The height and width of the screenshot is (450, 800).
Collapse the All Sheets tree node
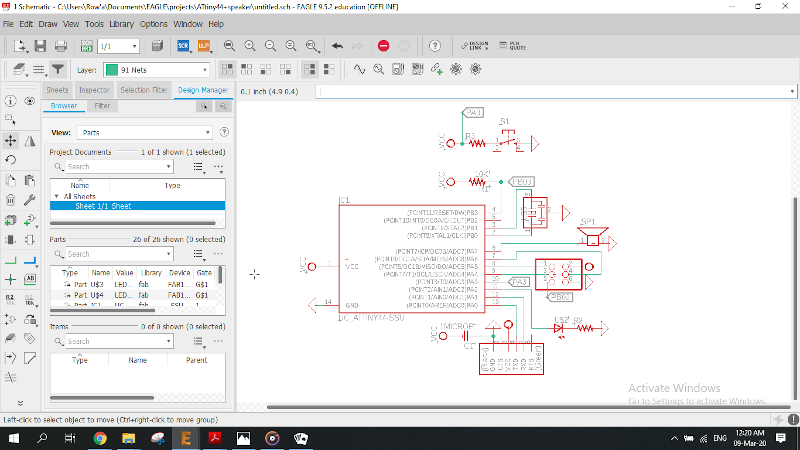pyautogui.click(x=57, y=196)
